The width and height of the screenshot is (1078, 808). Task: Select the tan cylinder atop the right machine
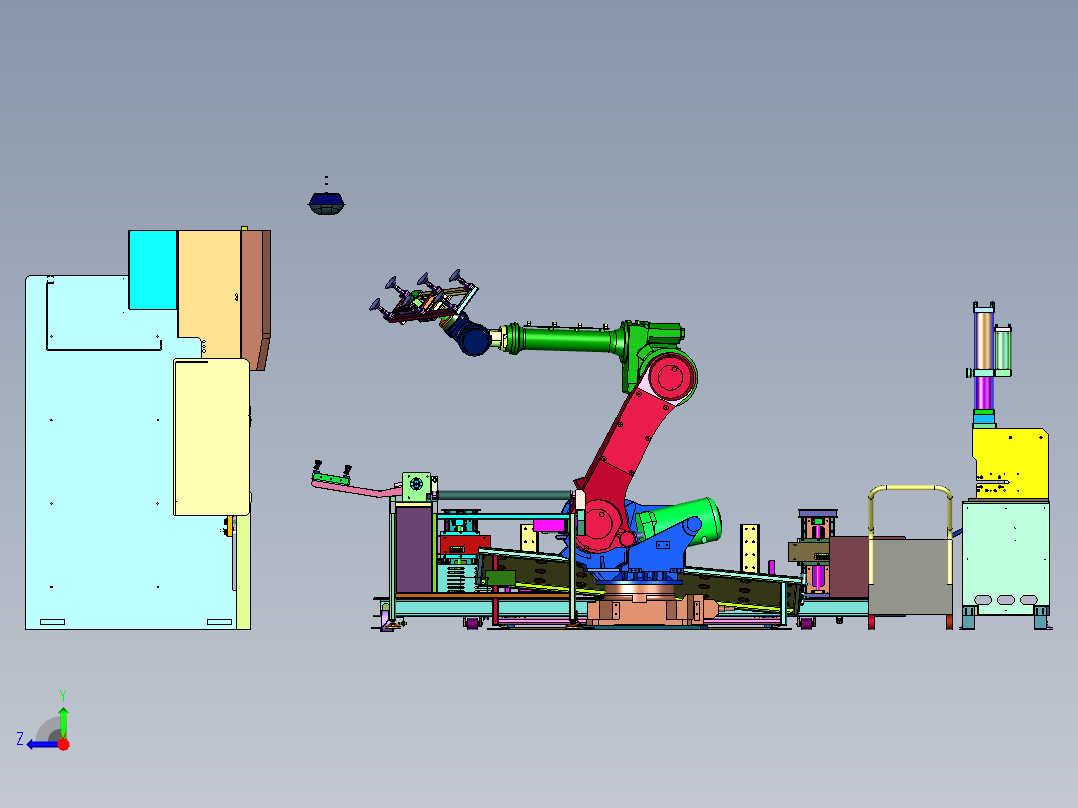point(984,340)
